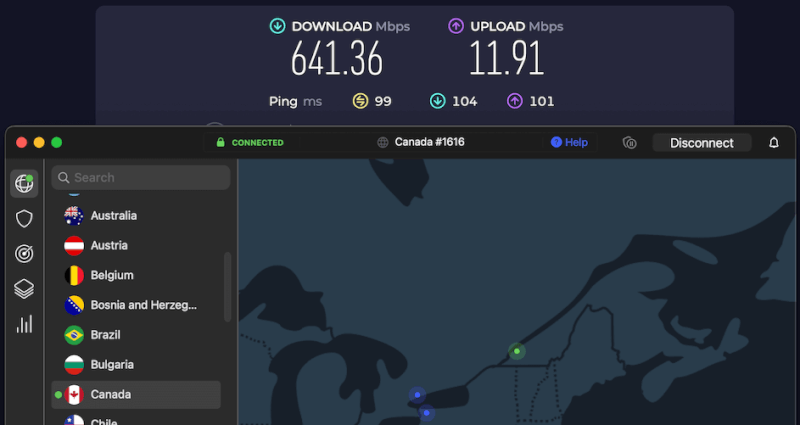
Task: Click the Austria flag icon
Action: [74, 245]
